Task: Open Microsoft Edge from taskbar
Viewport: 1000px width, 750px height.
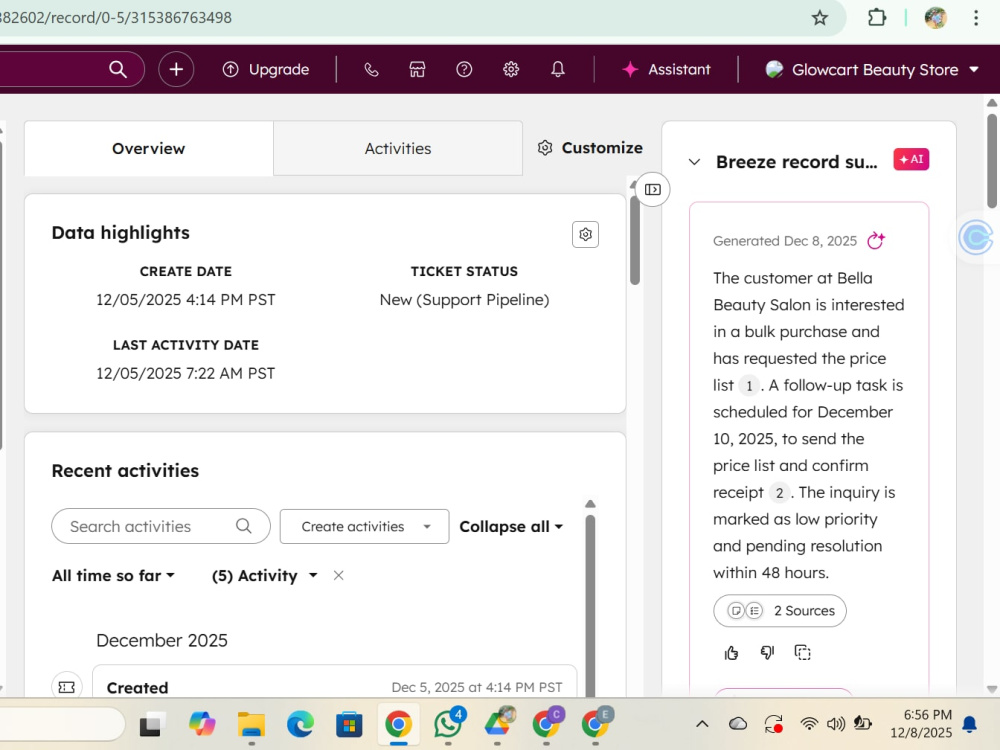Action: pos(300,724)
